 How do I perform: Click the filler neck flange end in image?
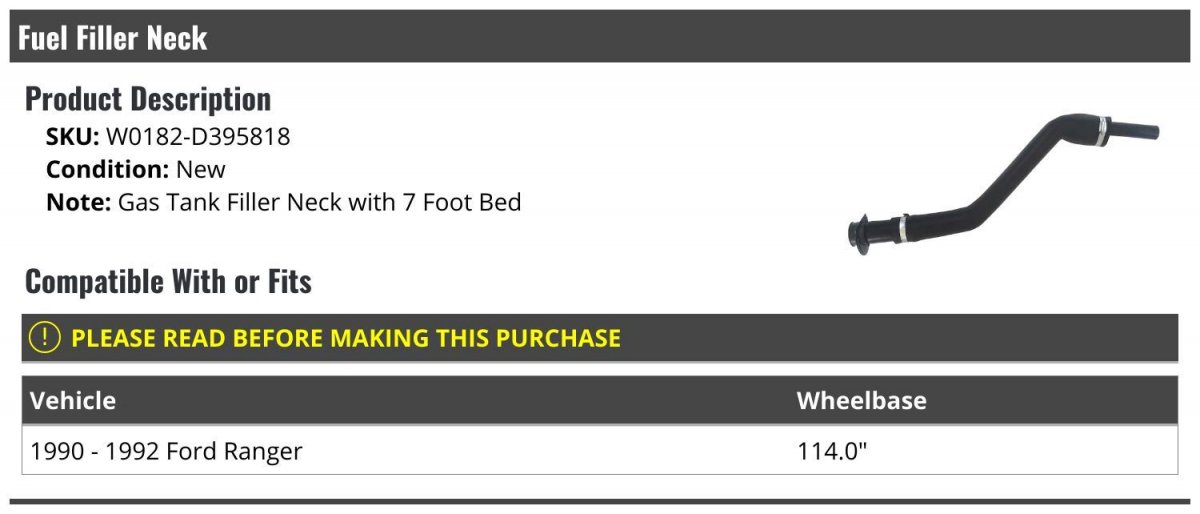(x=858, y=236)
